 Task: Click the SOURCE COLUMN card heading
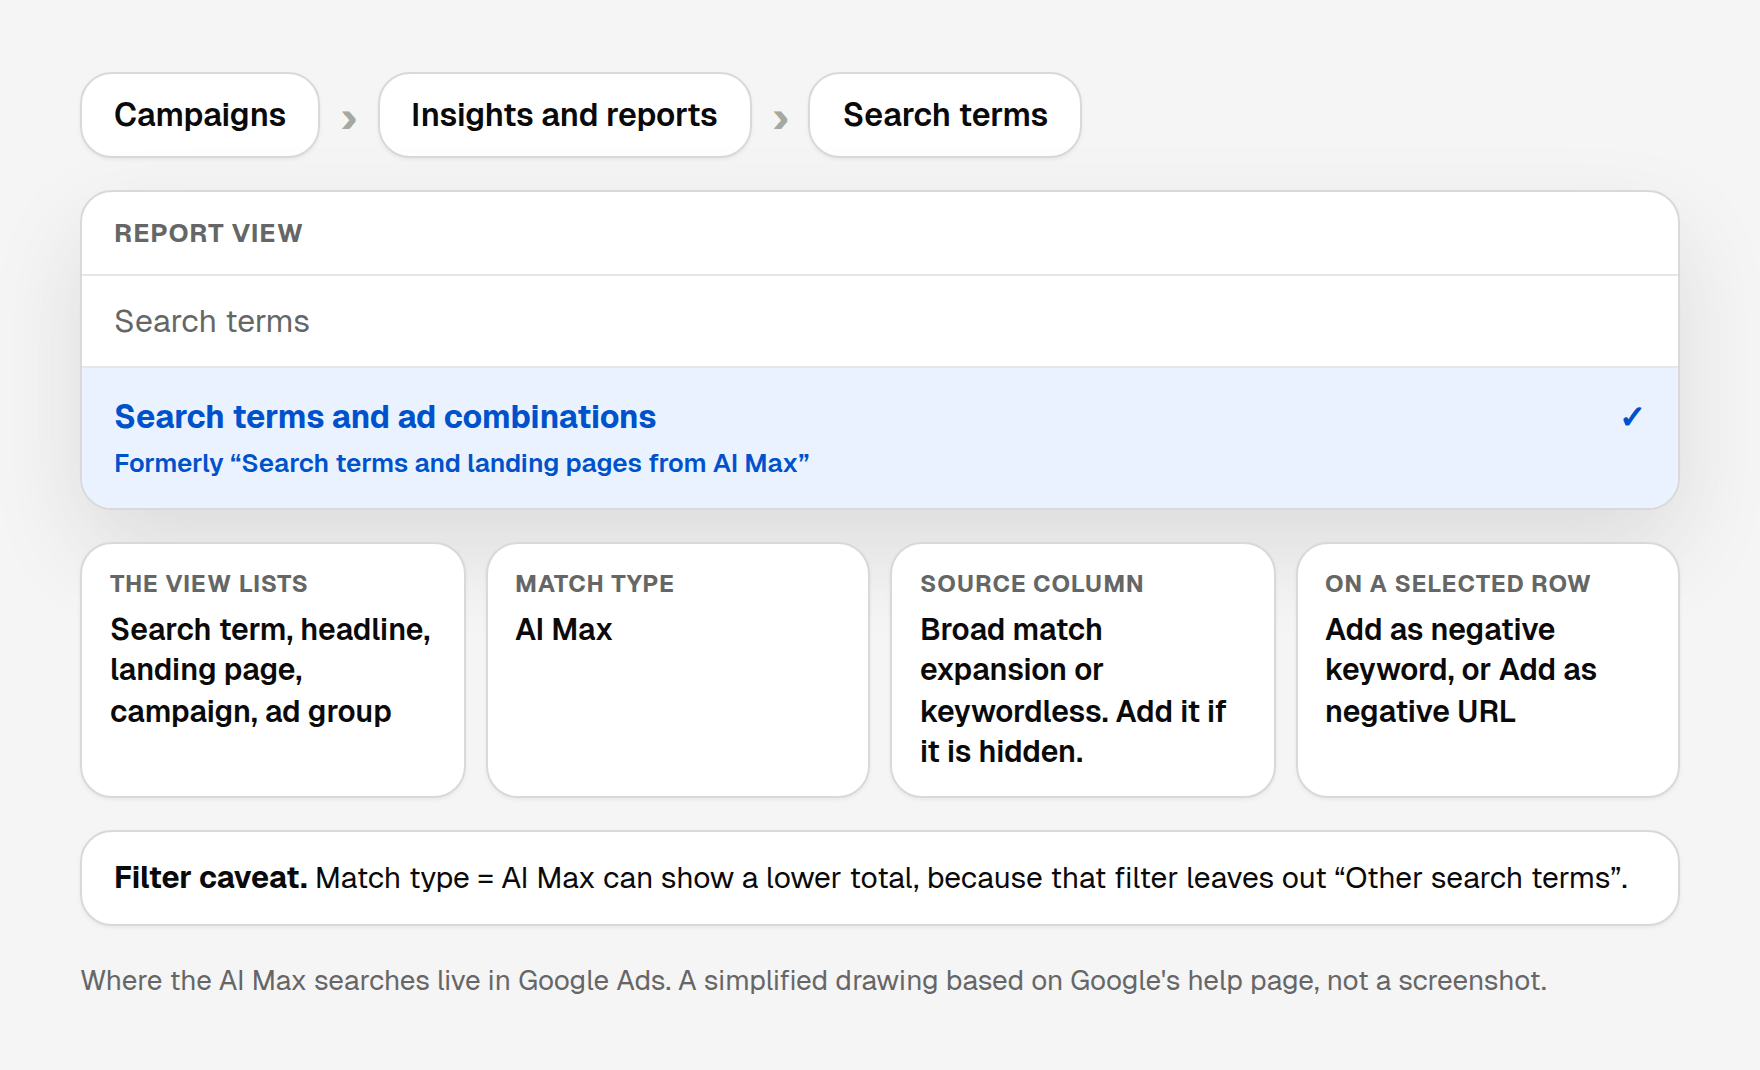(1032, 584)
